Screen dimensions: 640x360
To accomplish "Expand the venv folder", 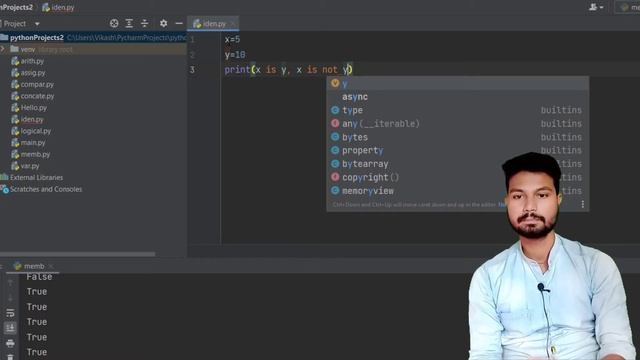I will point(3,49).
